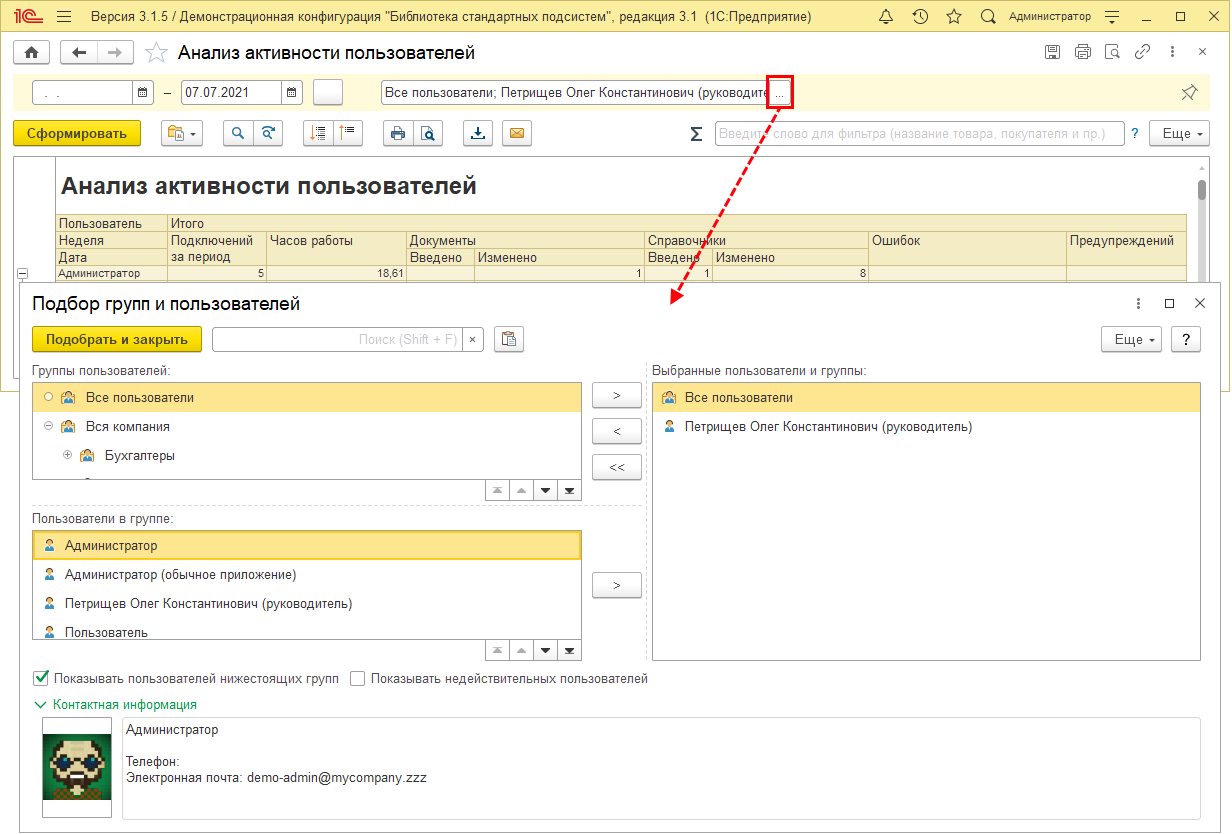
Task: Open favorites star in title bar
Action: [x=954, y=17]
